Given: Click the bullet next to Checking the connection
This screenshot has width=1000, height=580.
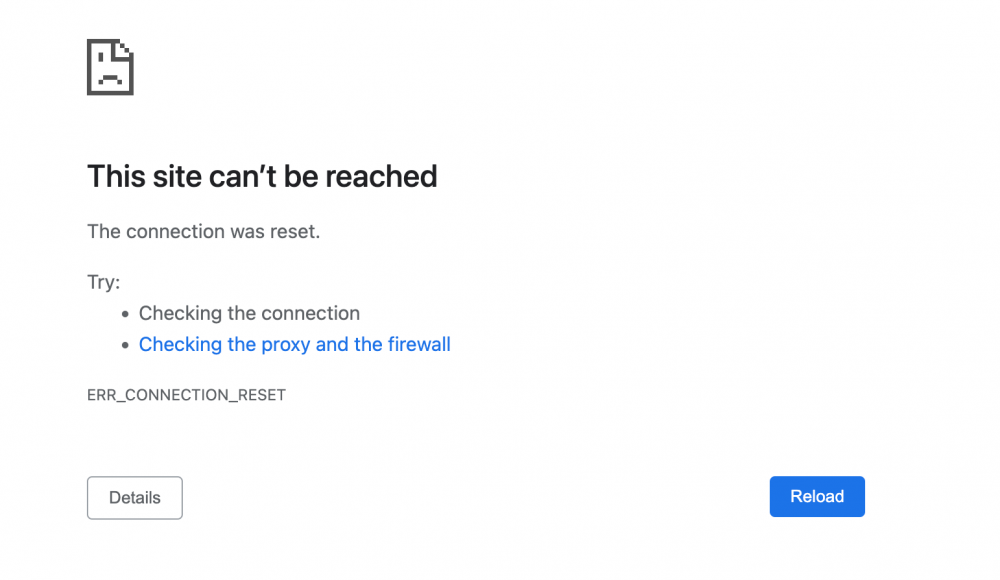Looking at the screenshot, I should 124,313.
